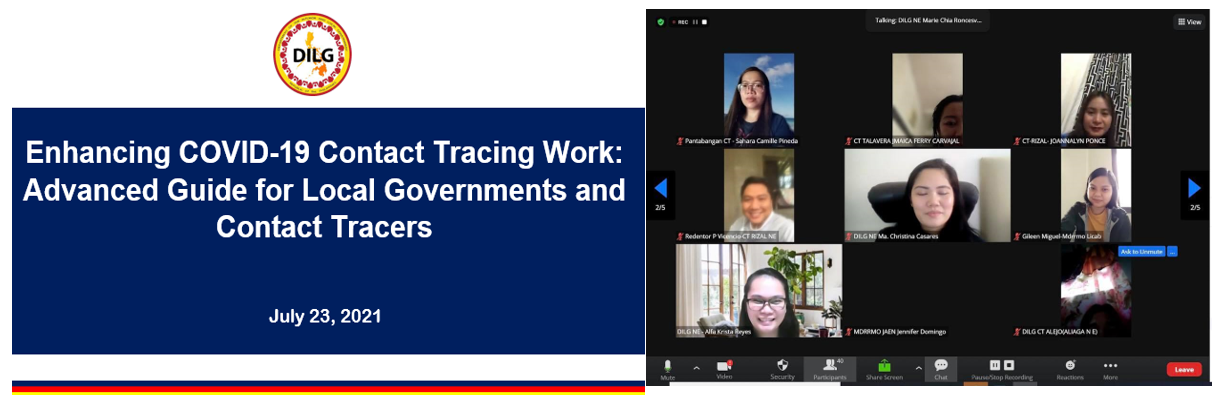This screenshot has height=395, width=1217.
Task: Mute the microphone in Zoom toolbar
Action: [667, 369]
